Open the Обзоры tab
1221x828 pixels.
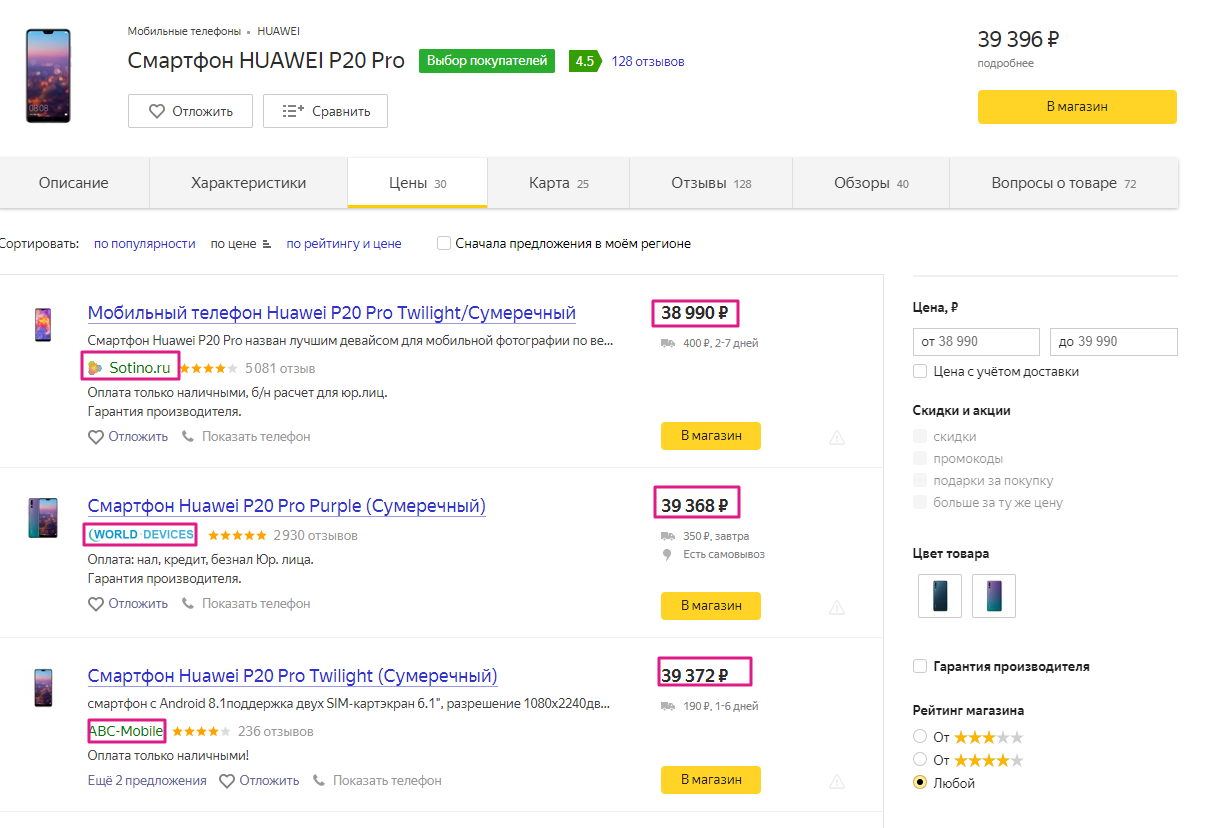pyautogui.click(x=871, y=183)
